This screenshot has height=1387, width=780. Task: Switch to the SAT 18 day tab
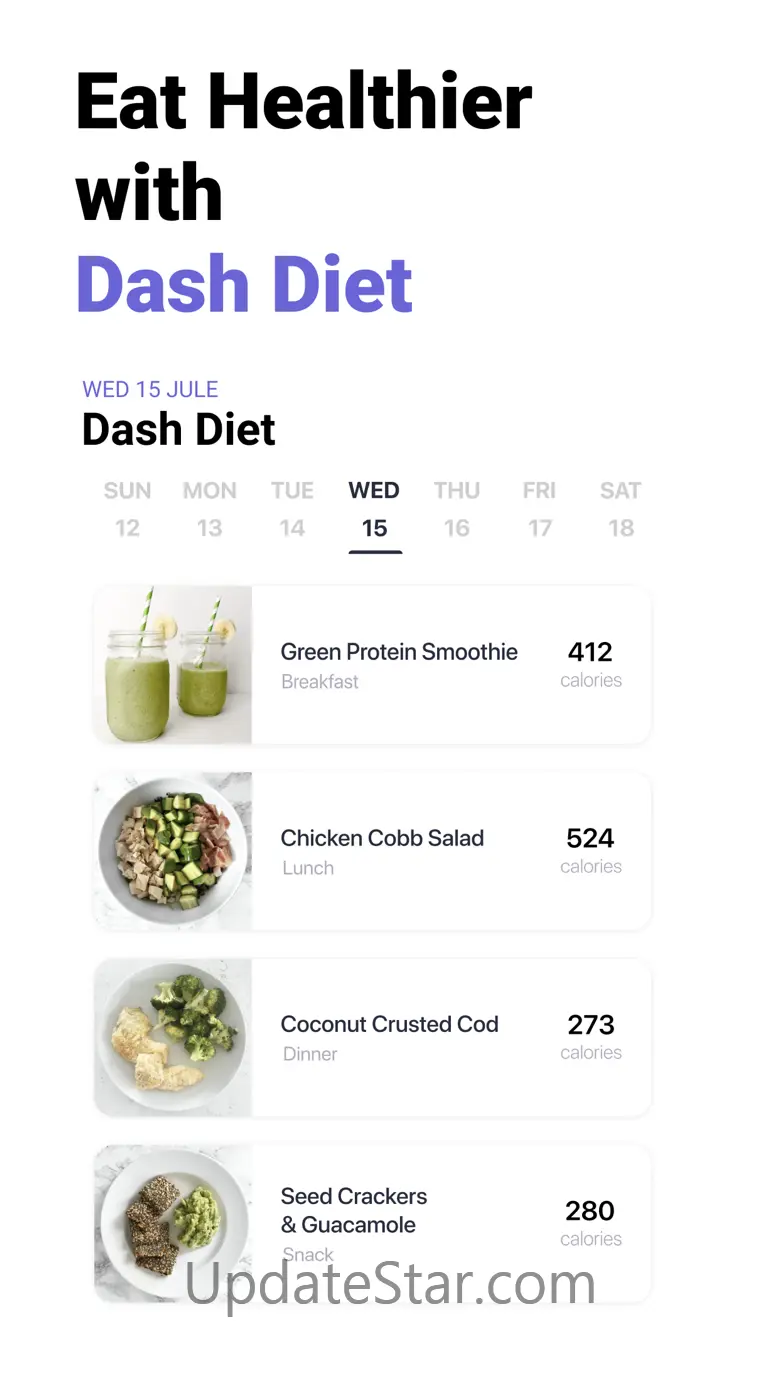(621, 509)
